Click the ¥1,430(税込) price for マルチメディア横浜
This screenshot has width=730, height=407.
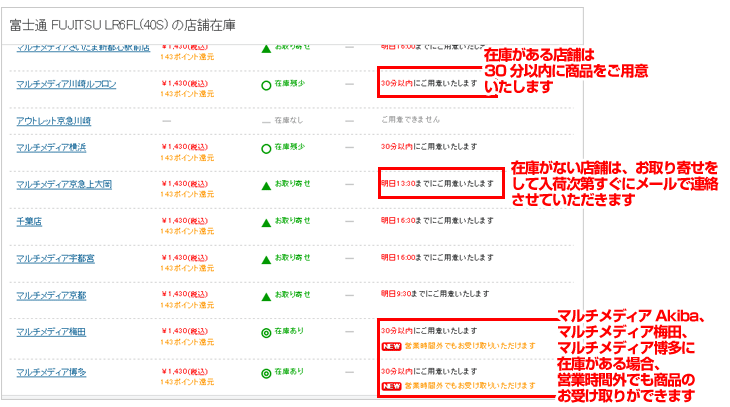185,147
